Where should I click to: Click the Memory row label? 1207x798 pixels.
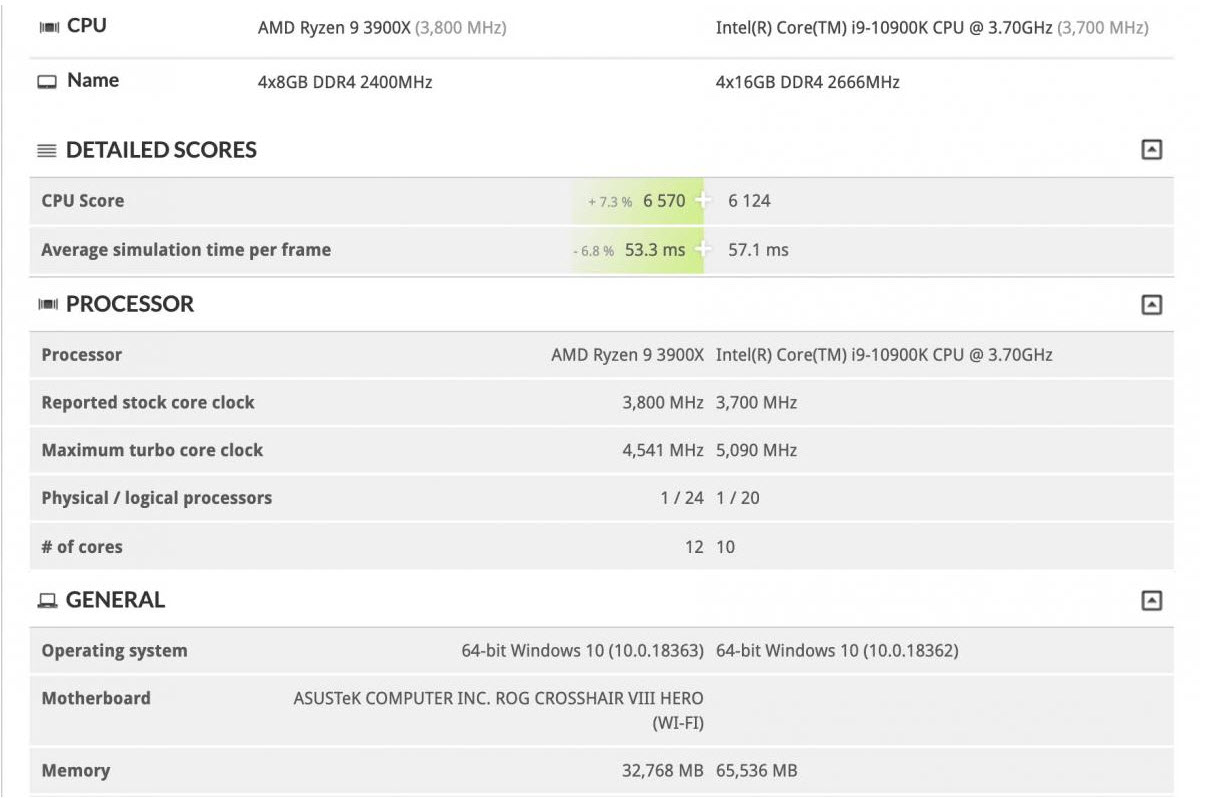(x=76, y=771)
